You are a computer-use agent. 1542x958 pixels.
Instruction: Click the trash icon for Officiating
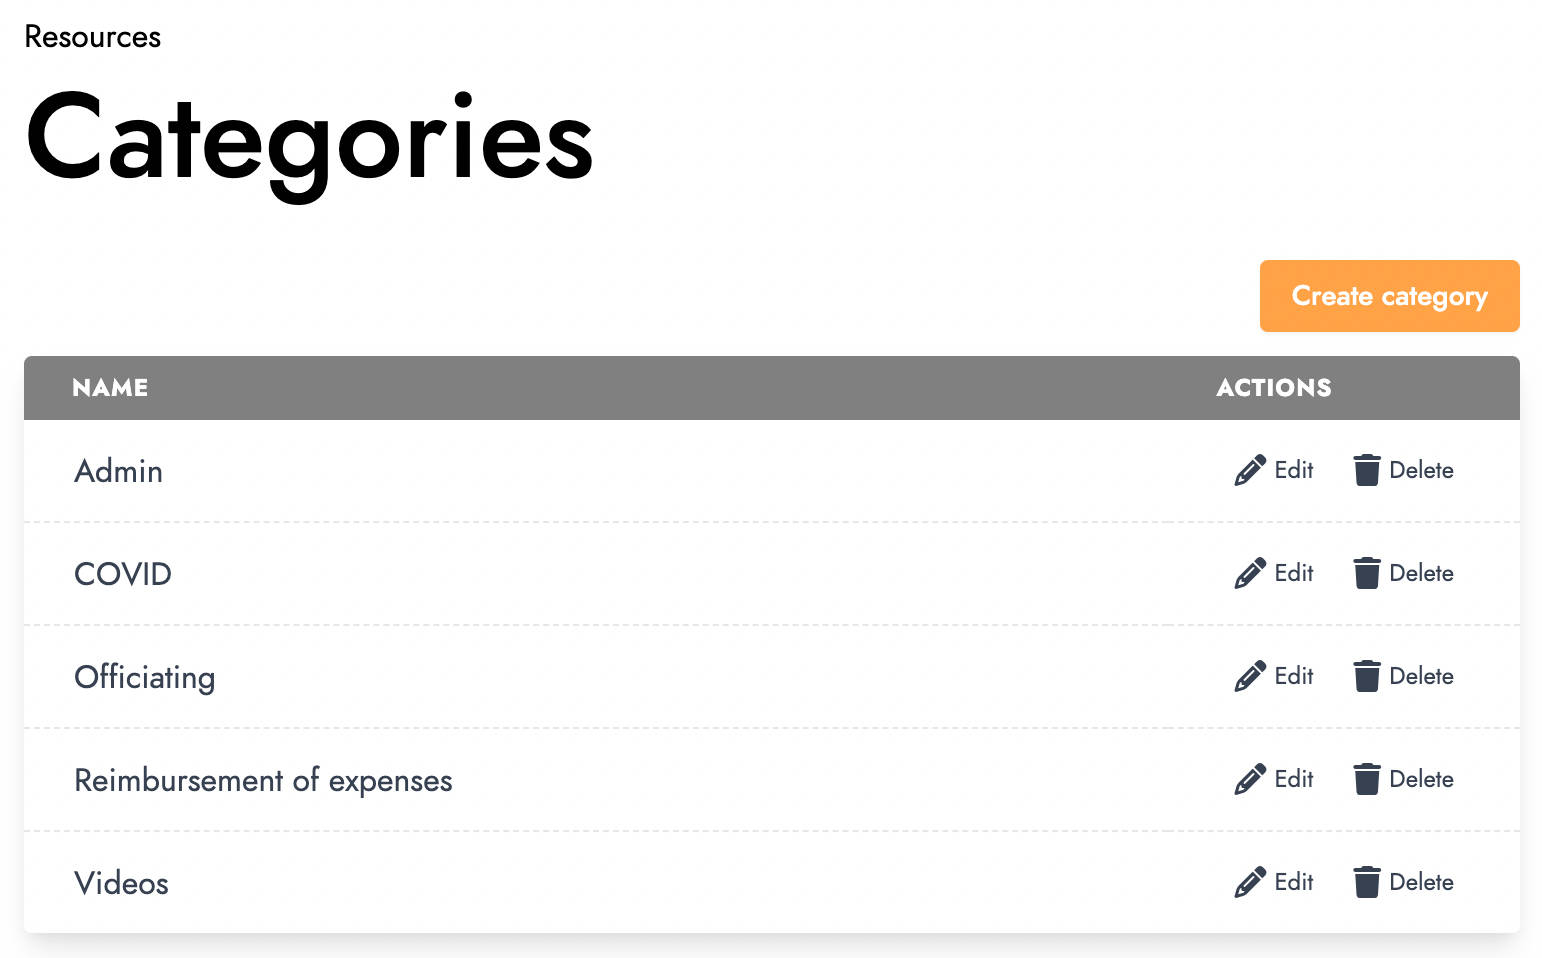pos(1367,676)
